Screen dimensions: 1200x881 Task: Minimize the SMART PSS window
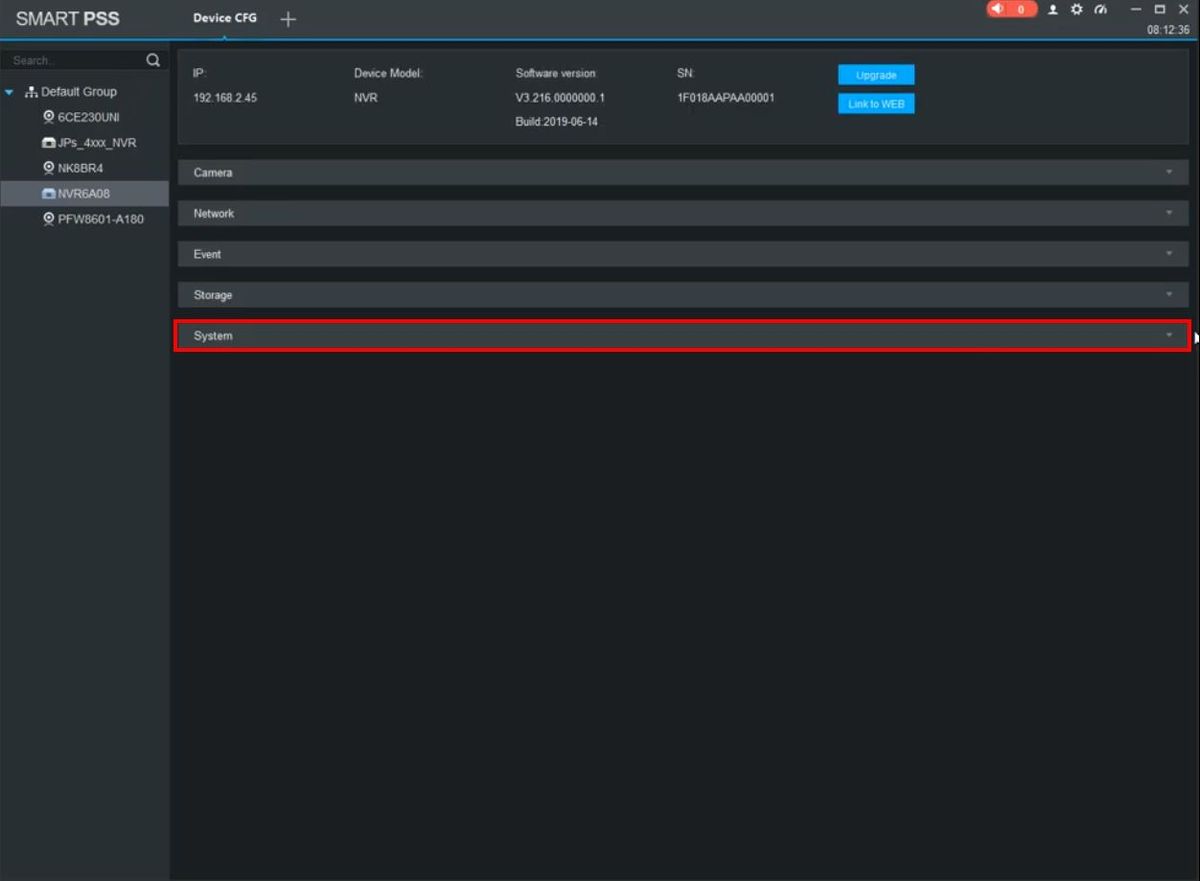point(1136,9)
